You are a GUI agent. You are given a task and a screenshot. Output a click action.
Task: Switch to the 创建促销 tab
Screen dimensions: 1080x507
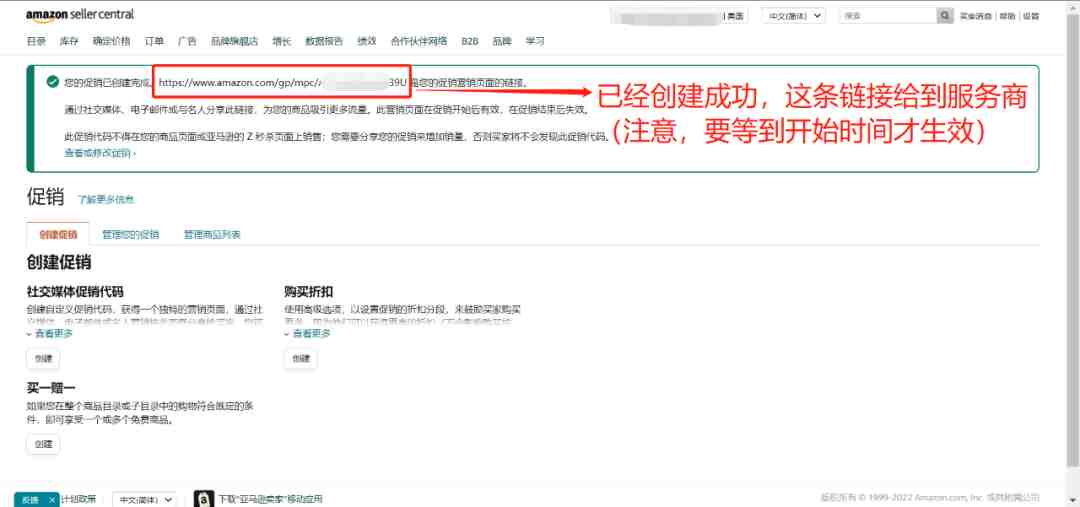[x=58, y=234]
